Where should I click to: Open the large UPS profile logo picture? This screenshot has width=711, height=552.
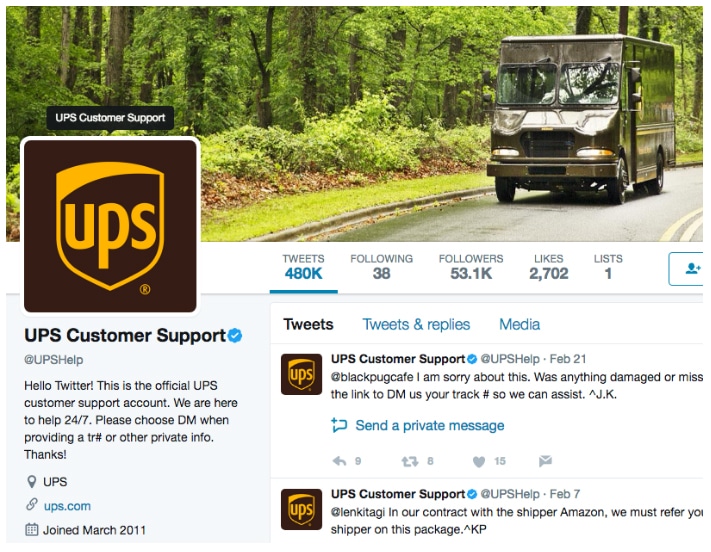click(x=110, y=226)
